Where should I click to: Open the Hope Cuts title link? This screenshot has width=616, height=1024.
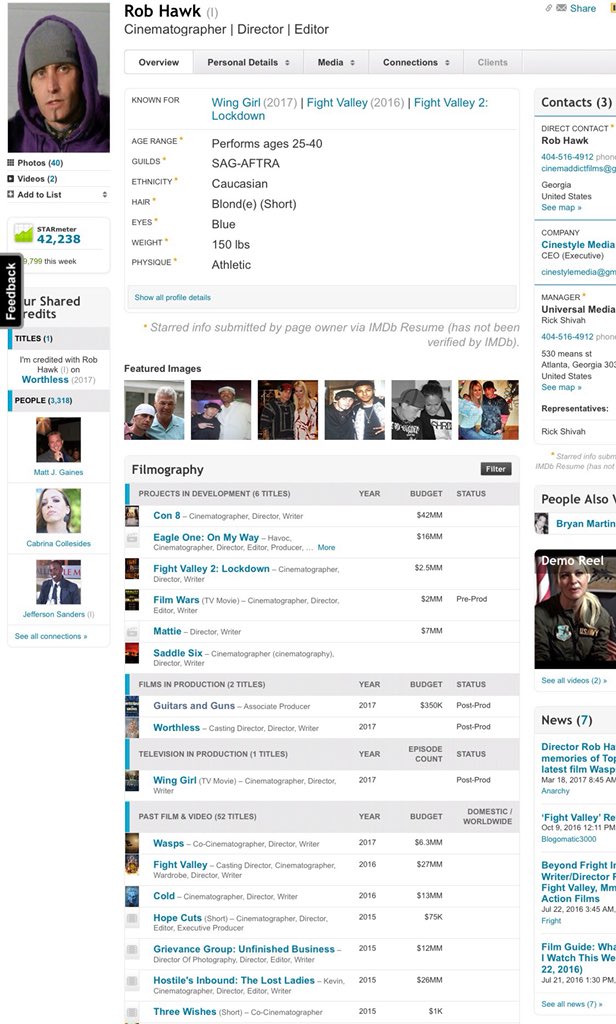click(177, 918)
